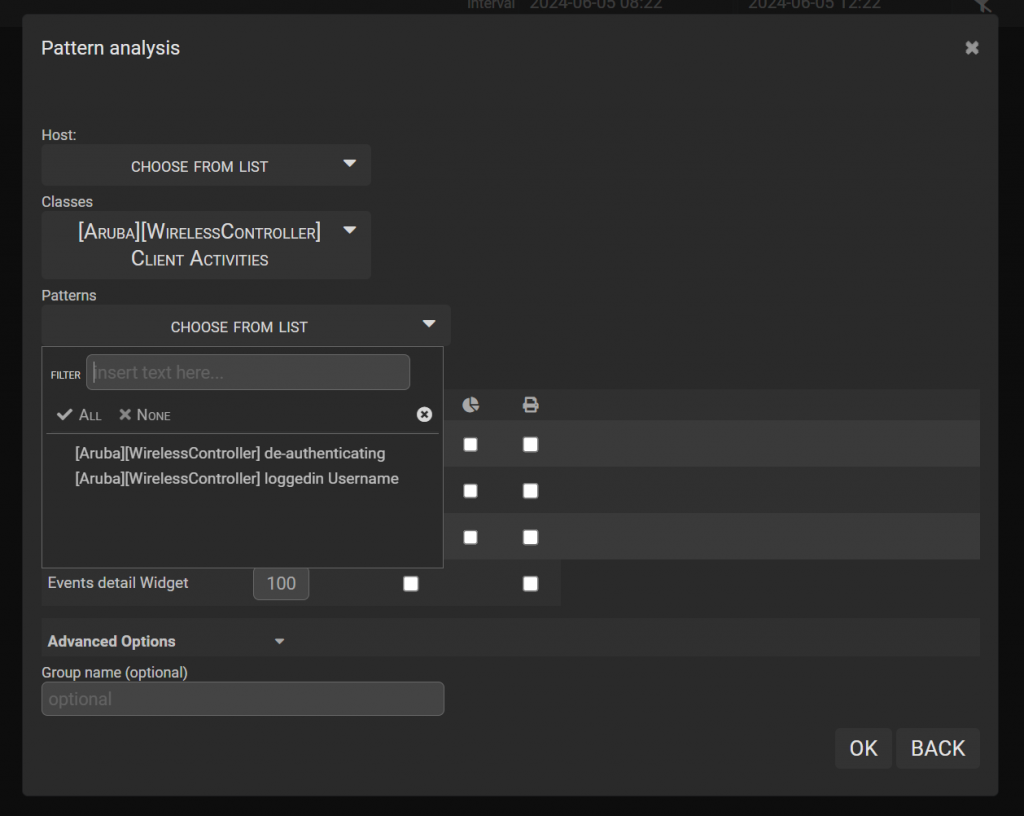Click the printer column icon
1024x816 pixels.
coord(530,405)
